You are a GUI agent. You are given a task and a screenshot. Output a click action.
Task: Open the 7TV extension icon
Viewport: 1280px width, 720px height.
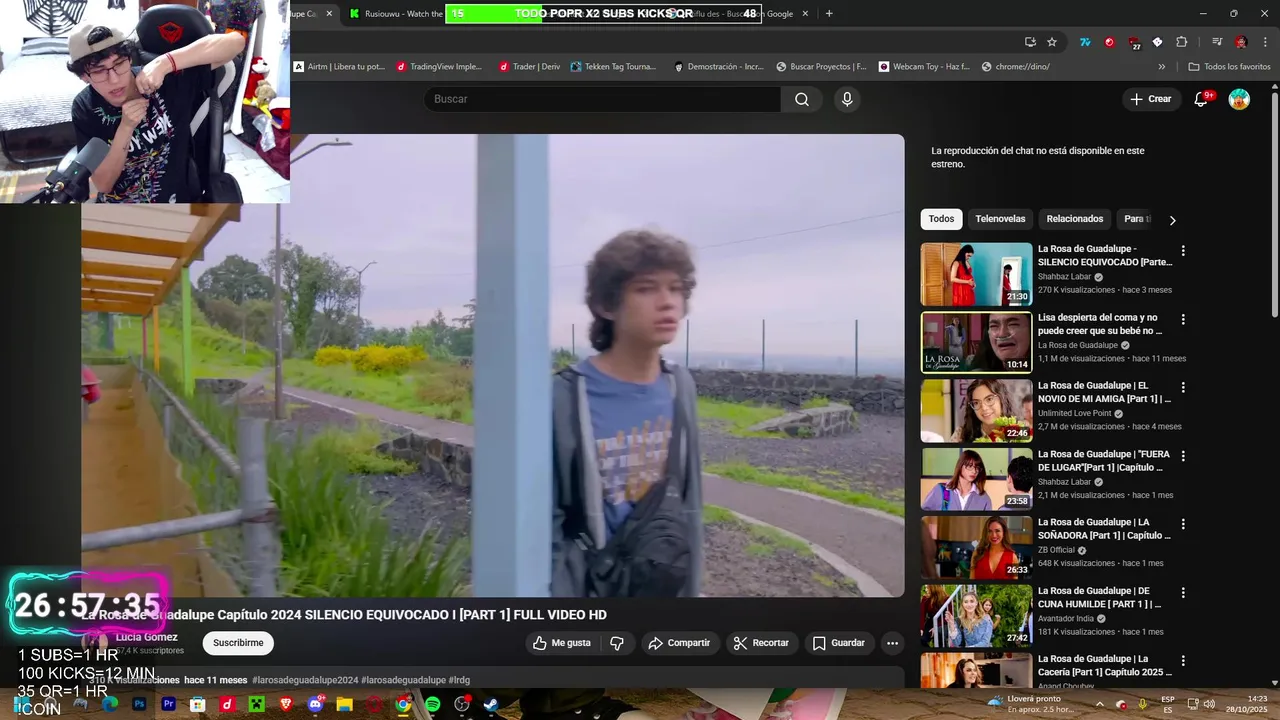1085,42
